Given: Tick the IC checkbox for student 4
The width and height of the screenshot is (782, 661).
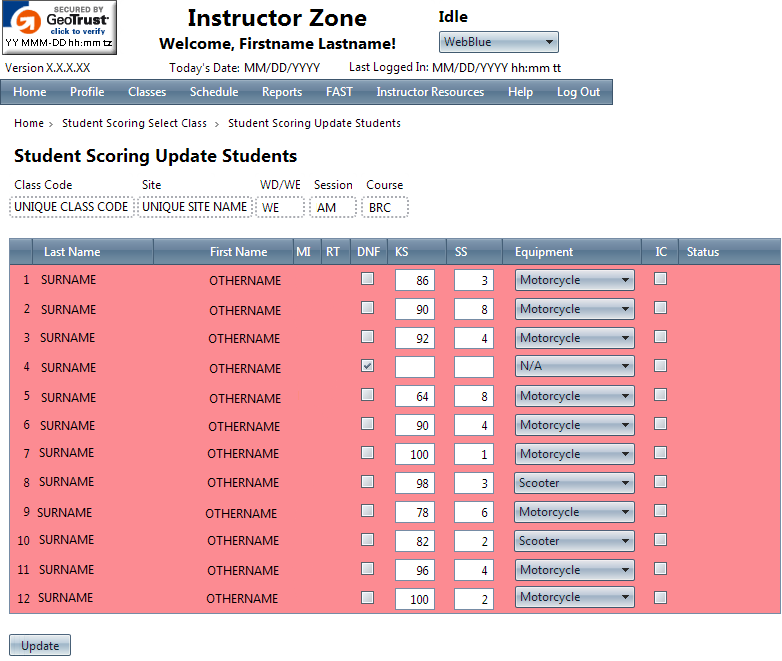Looking at the screenshot, I should tap(660, 366).
